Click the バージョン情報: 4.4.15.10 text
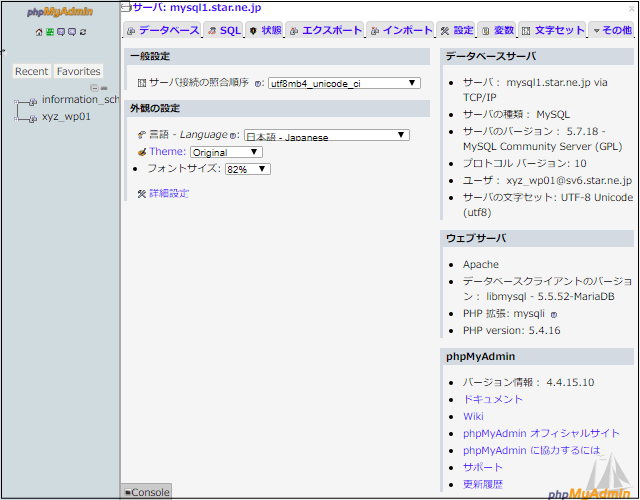The width and height of the screenshot is (640, 500). 529,382
